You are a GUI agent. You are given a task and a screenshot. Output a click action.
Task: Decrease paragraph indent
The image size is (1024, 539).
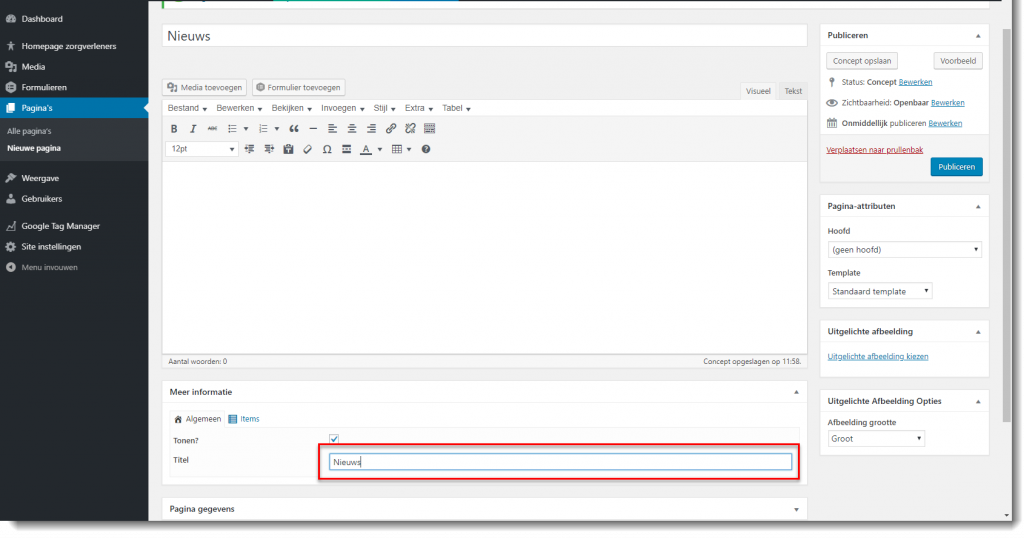[x=249, y=150]
